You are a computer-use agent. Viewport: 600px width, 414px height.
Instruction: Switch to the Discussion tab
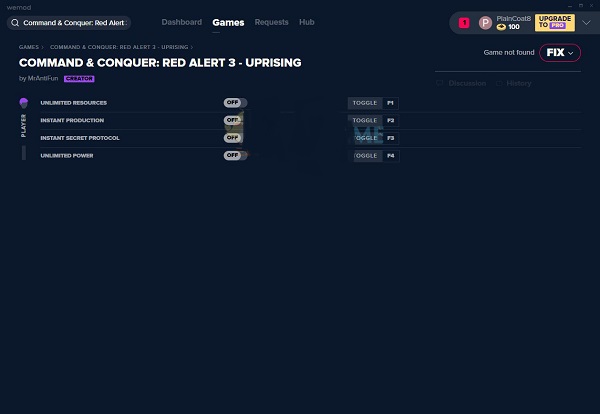pyautogui.click(x=467, y=83)
